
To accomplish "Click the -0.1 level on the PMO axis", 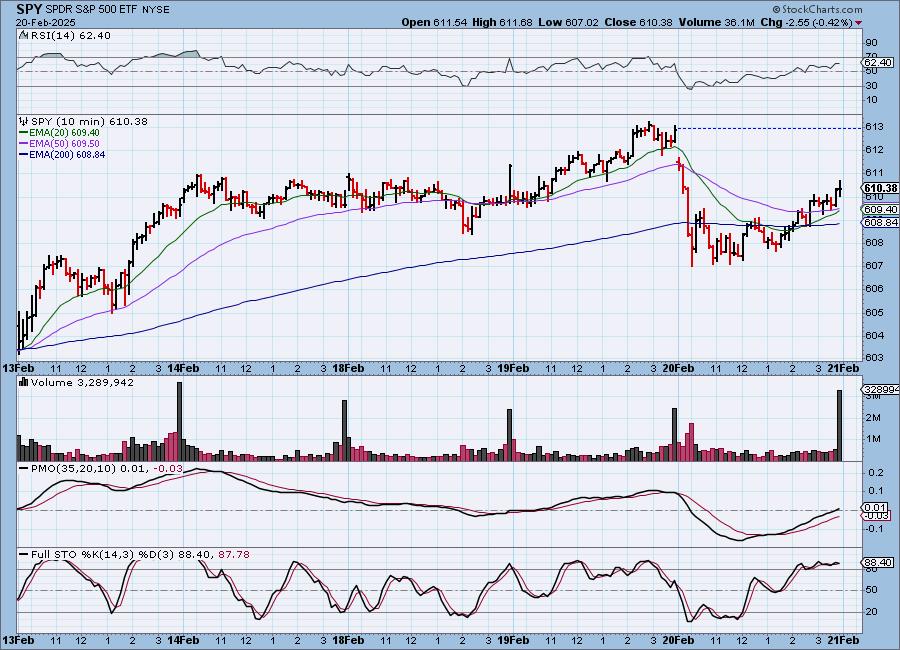I will (x=874, y=528).
